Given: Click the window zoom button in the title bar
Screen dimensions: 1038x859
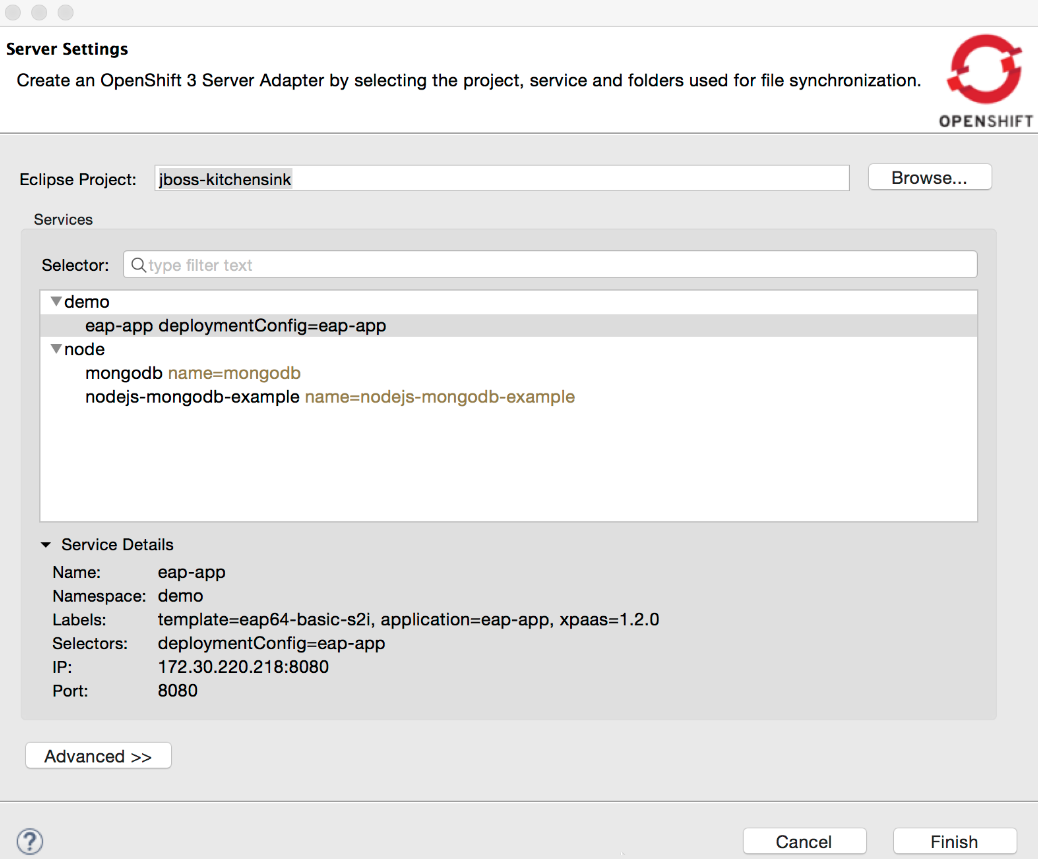Looking at the screenshot, I should pyautogui.click(x=65, y=13).
